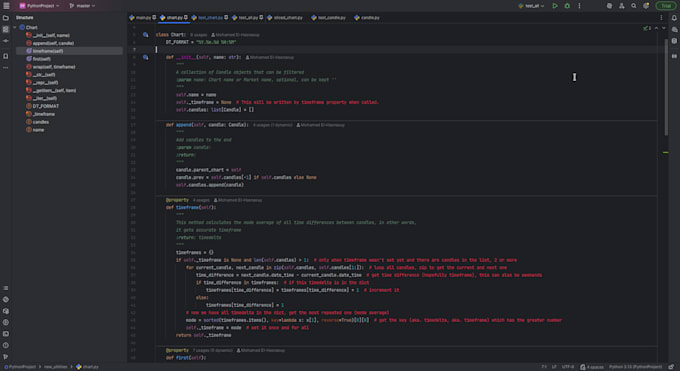Screen dimensions: 680x371
Task: Open Code With Me collaboration icon
Action: (x=621, y=6)
